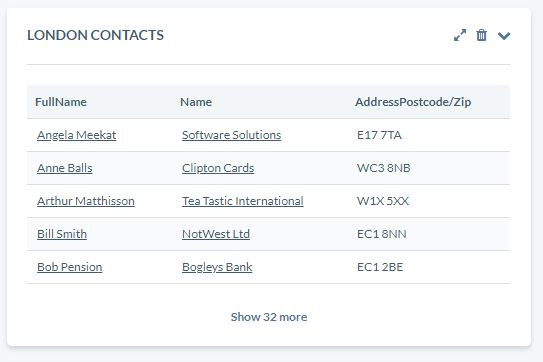
Task: Open the Software Solutions company link
Action: (x=232, y=135)
